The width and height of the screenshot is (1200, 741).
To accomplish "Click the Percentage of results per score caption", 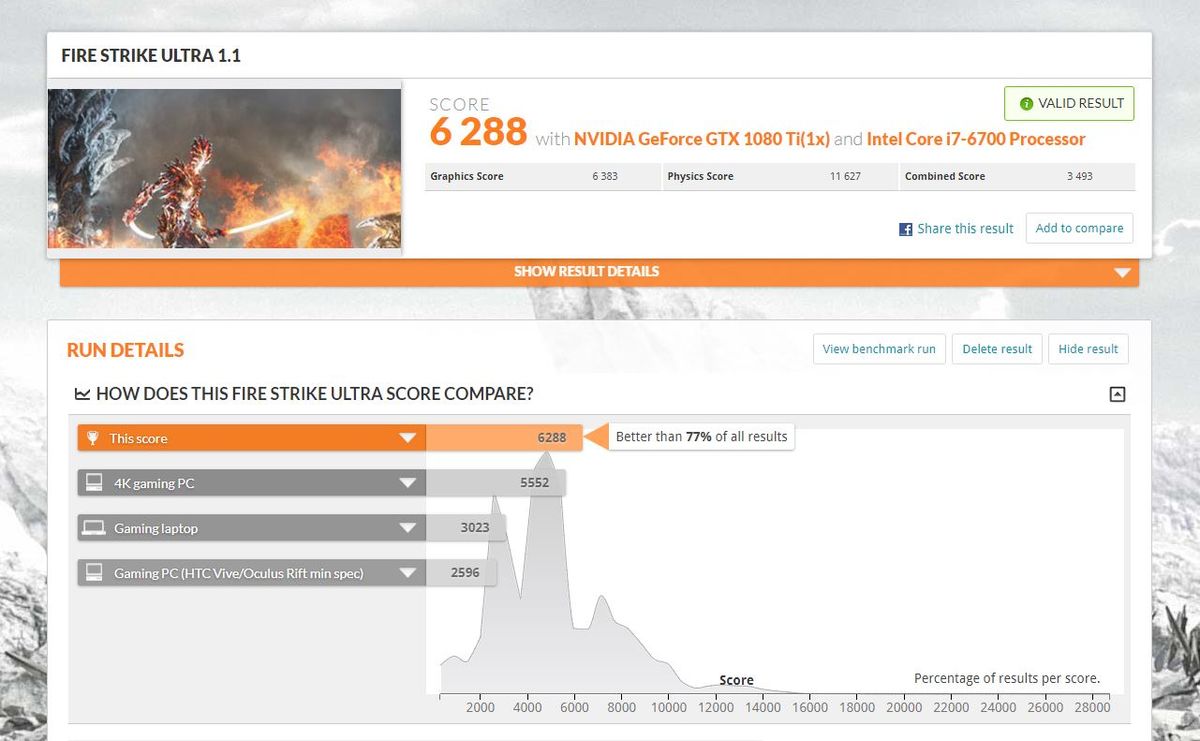I will 1007,678.
